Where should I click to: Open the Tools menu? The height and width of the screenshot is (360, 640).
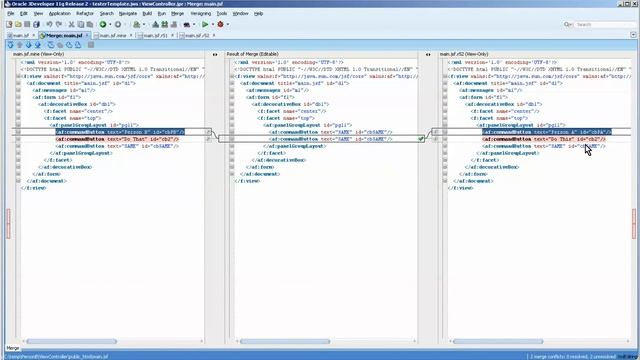222,13
